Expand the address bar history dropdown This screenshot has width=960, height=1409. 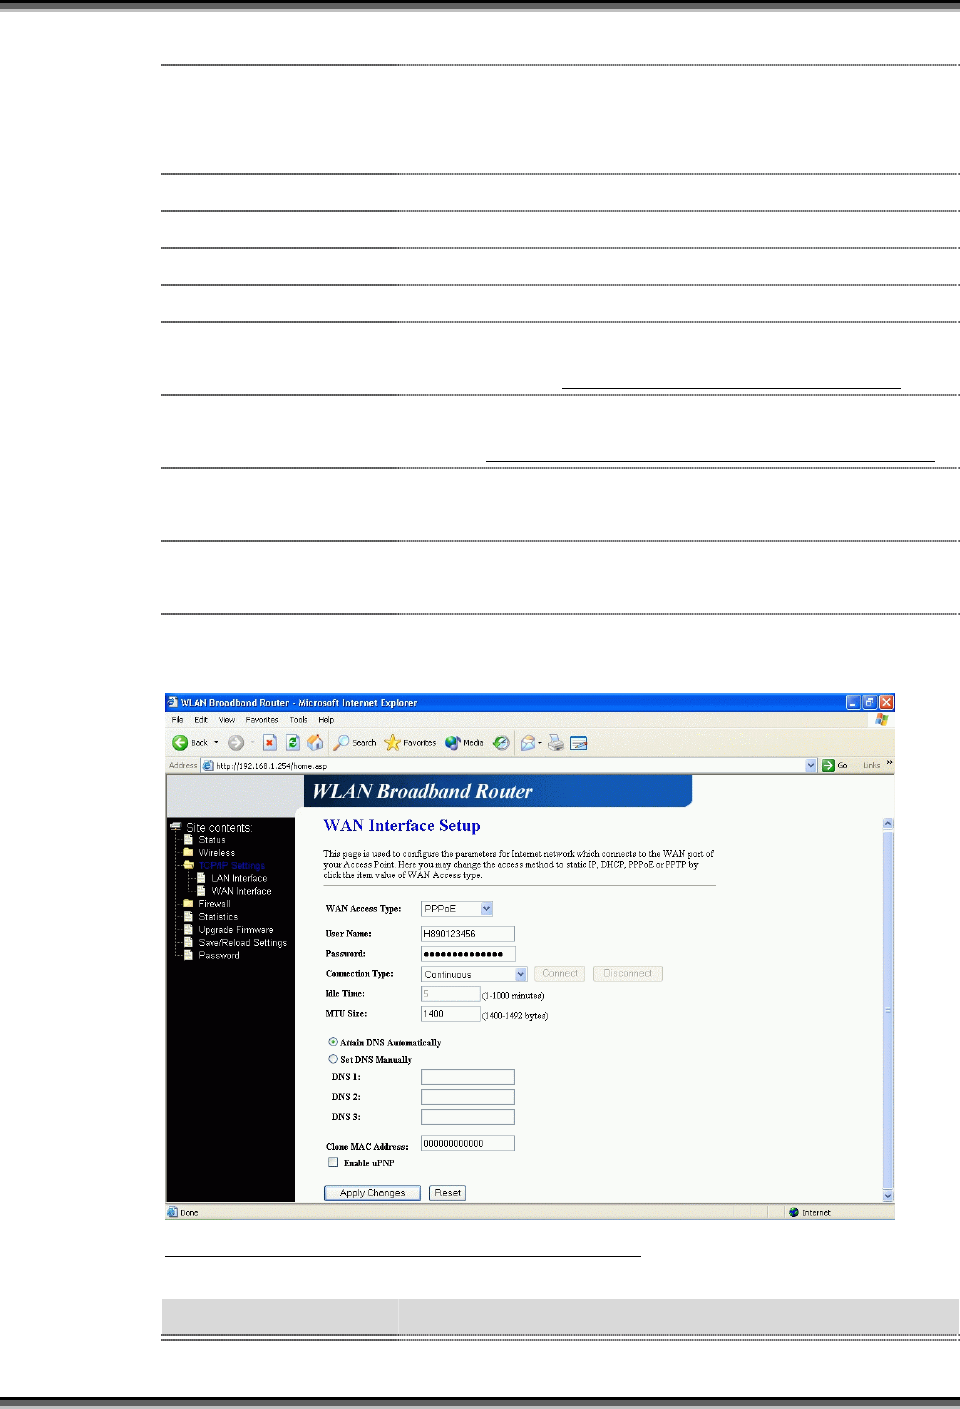[x=811, y=766]
